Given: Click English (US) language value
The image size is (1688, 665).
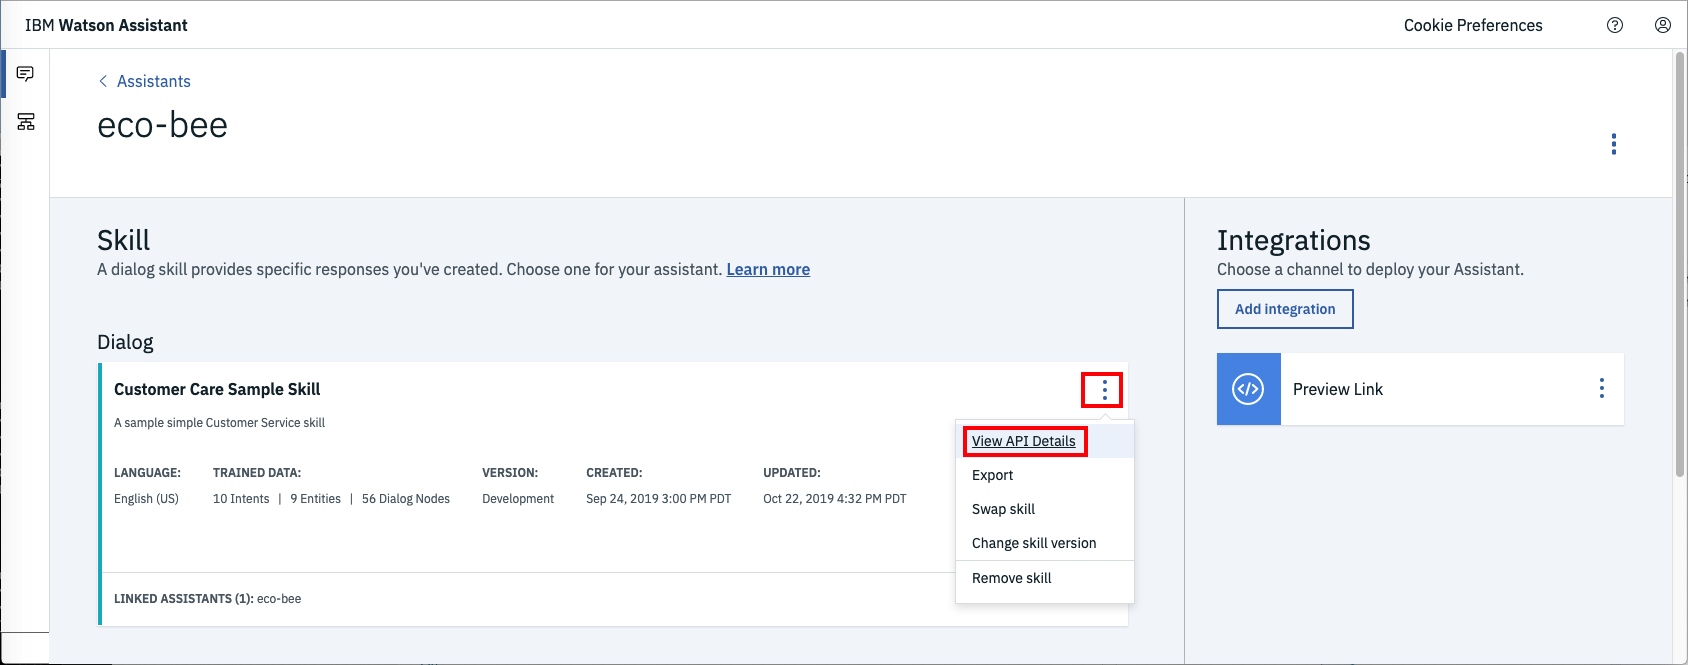Looking at the screenshot, I should [x=146, y=499].
